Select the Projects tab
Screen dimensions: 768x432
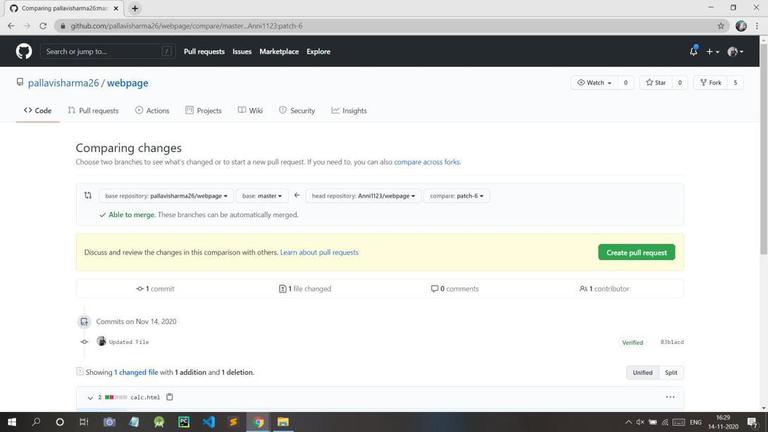click(x=203, y=111)
